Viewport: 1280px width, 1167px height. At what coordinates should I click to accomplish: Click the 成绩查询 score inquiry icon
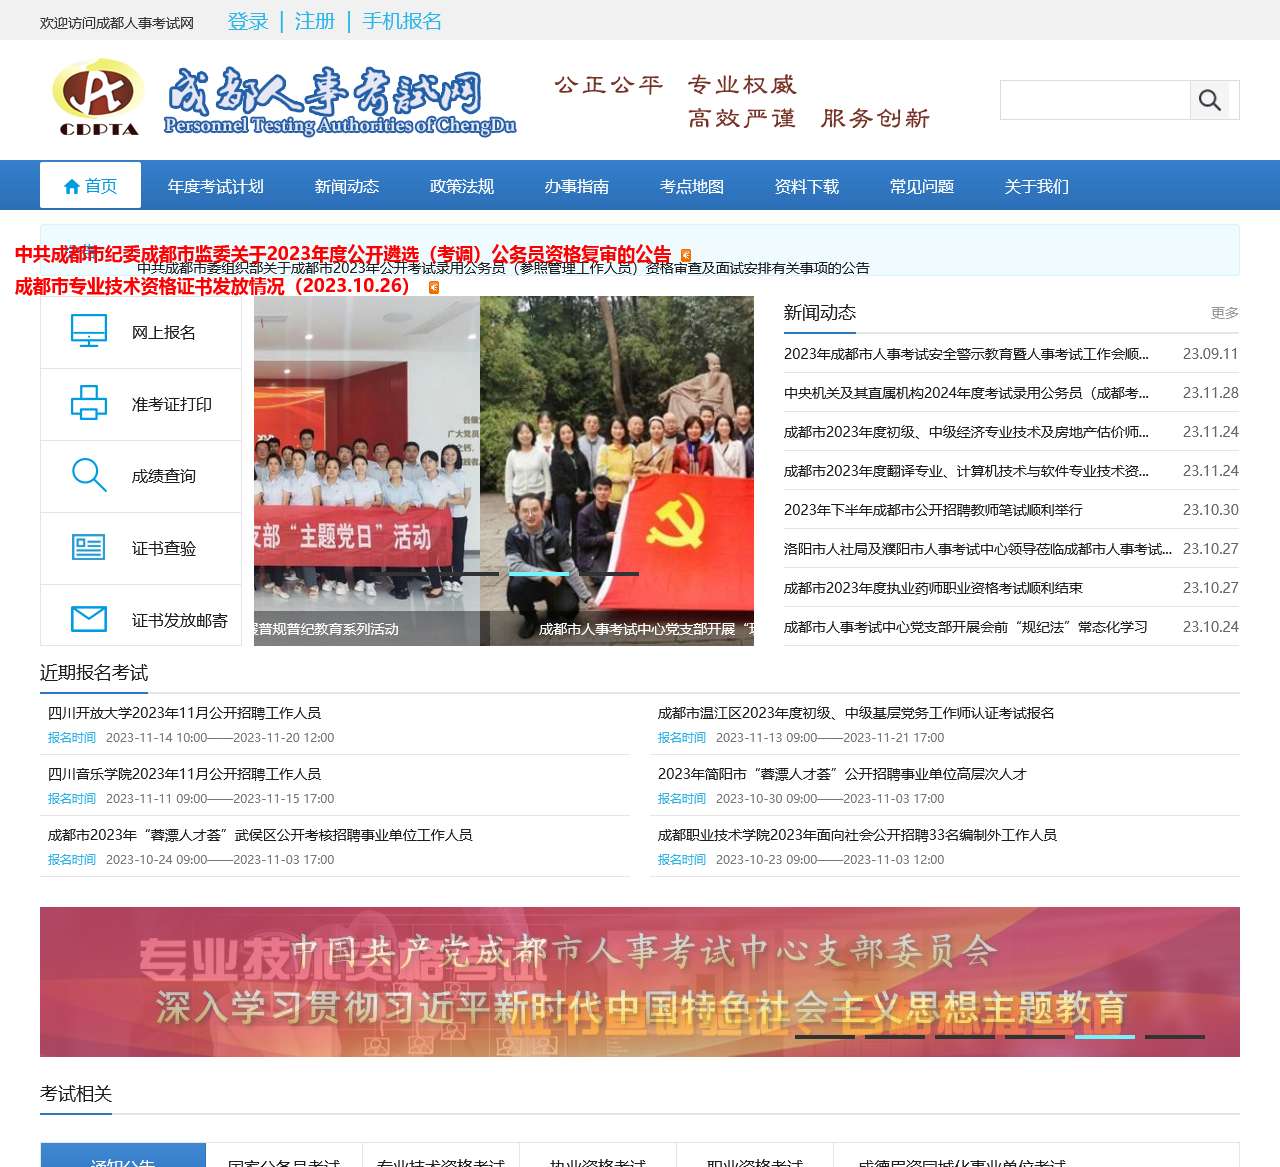click(89, 477)
